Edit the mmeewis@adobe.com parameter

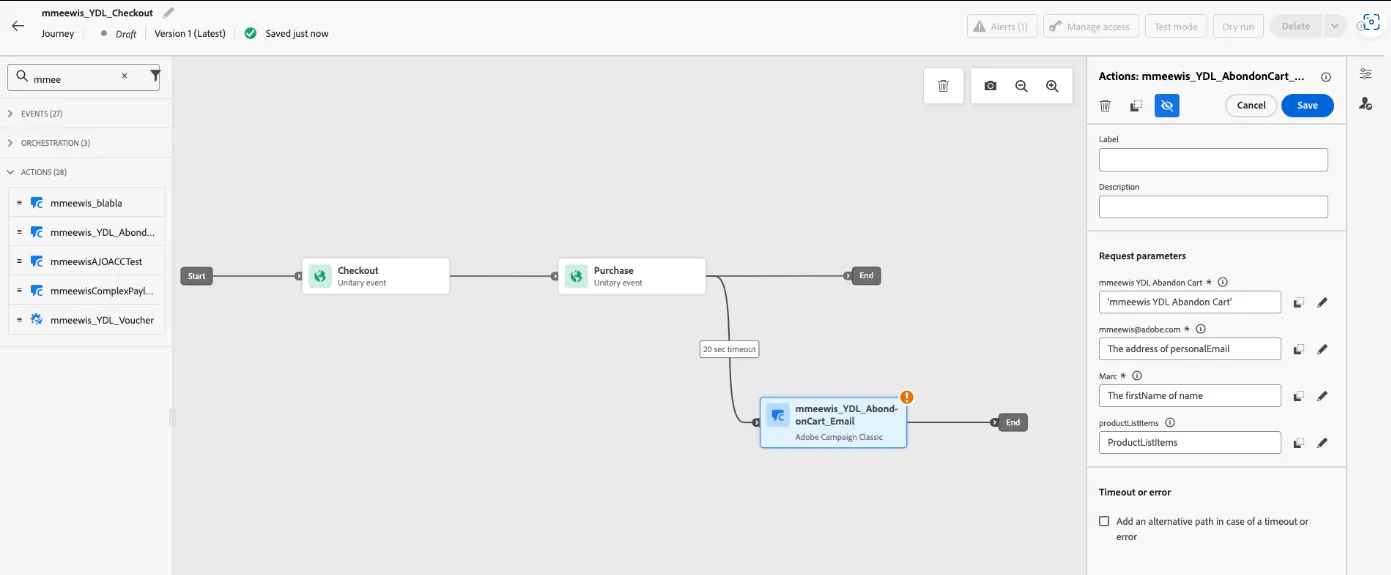[1322, 349]
